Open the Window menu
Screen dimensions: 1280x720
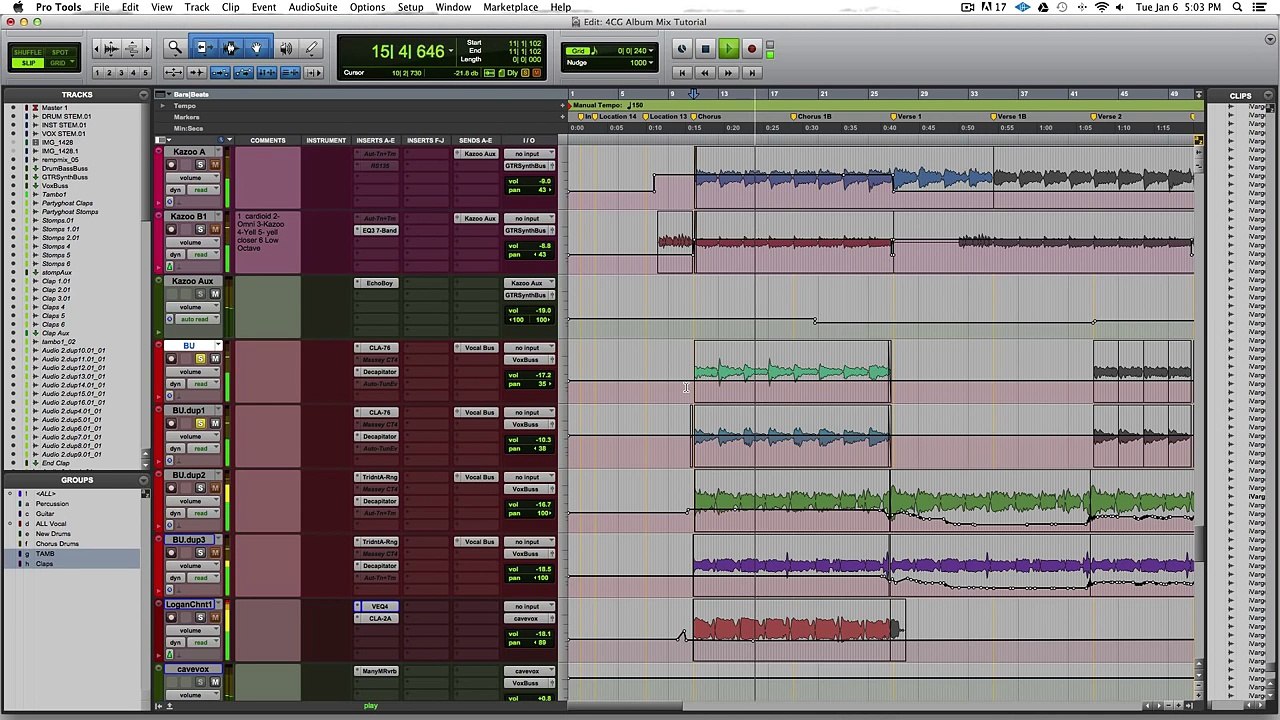tap(453, 7)
